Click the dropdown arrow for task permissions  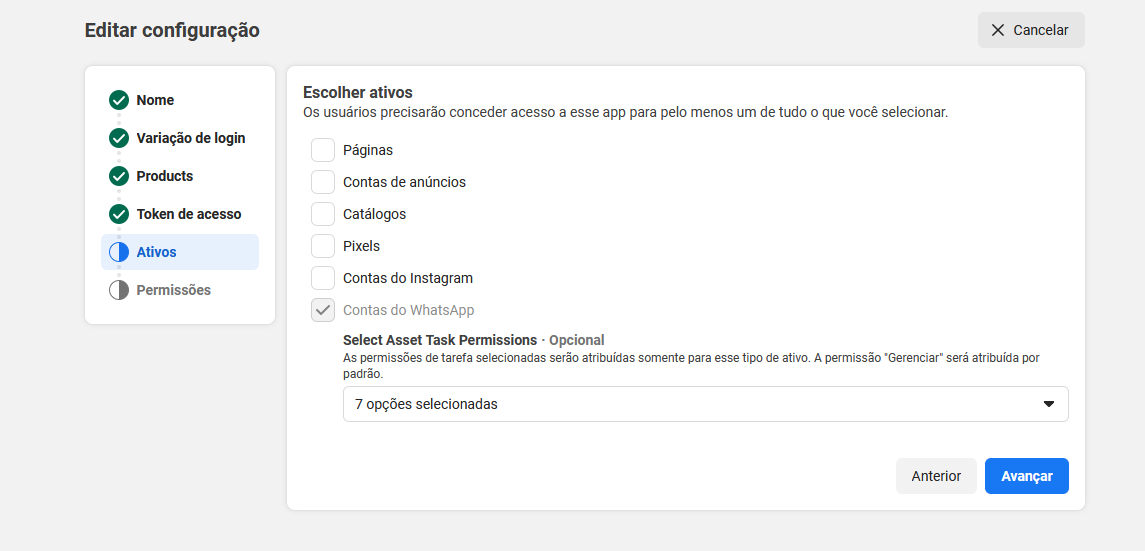(x=1049, y=404)
